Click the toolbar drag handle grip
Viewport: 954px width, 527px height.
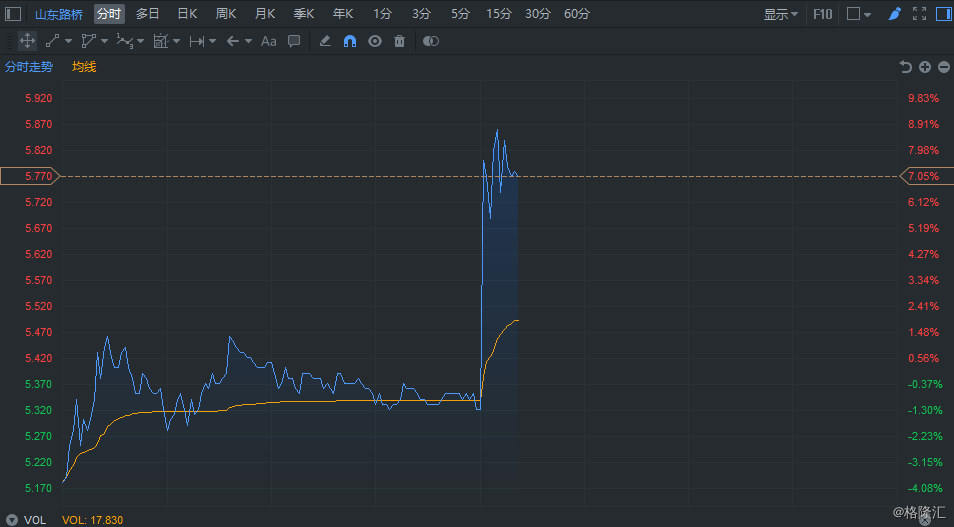9,41
